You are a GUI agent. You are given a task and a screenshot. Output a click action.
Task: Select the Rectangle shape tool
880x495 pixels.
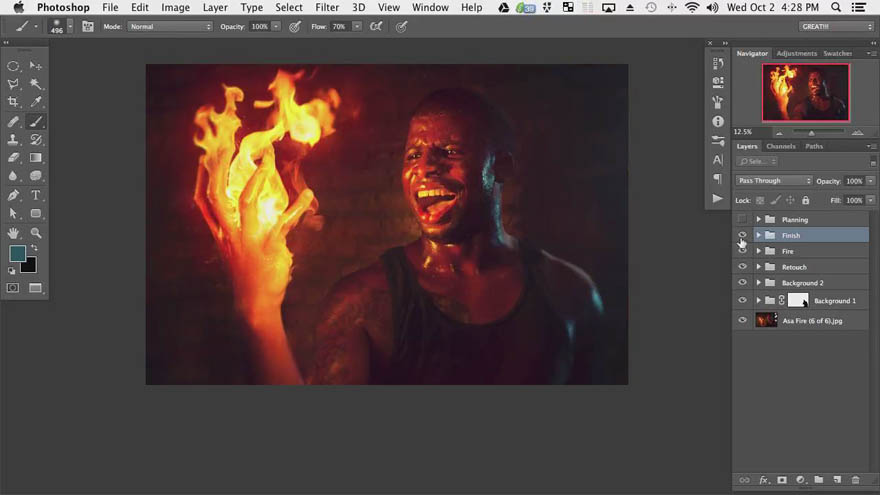pos(35,213)
